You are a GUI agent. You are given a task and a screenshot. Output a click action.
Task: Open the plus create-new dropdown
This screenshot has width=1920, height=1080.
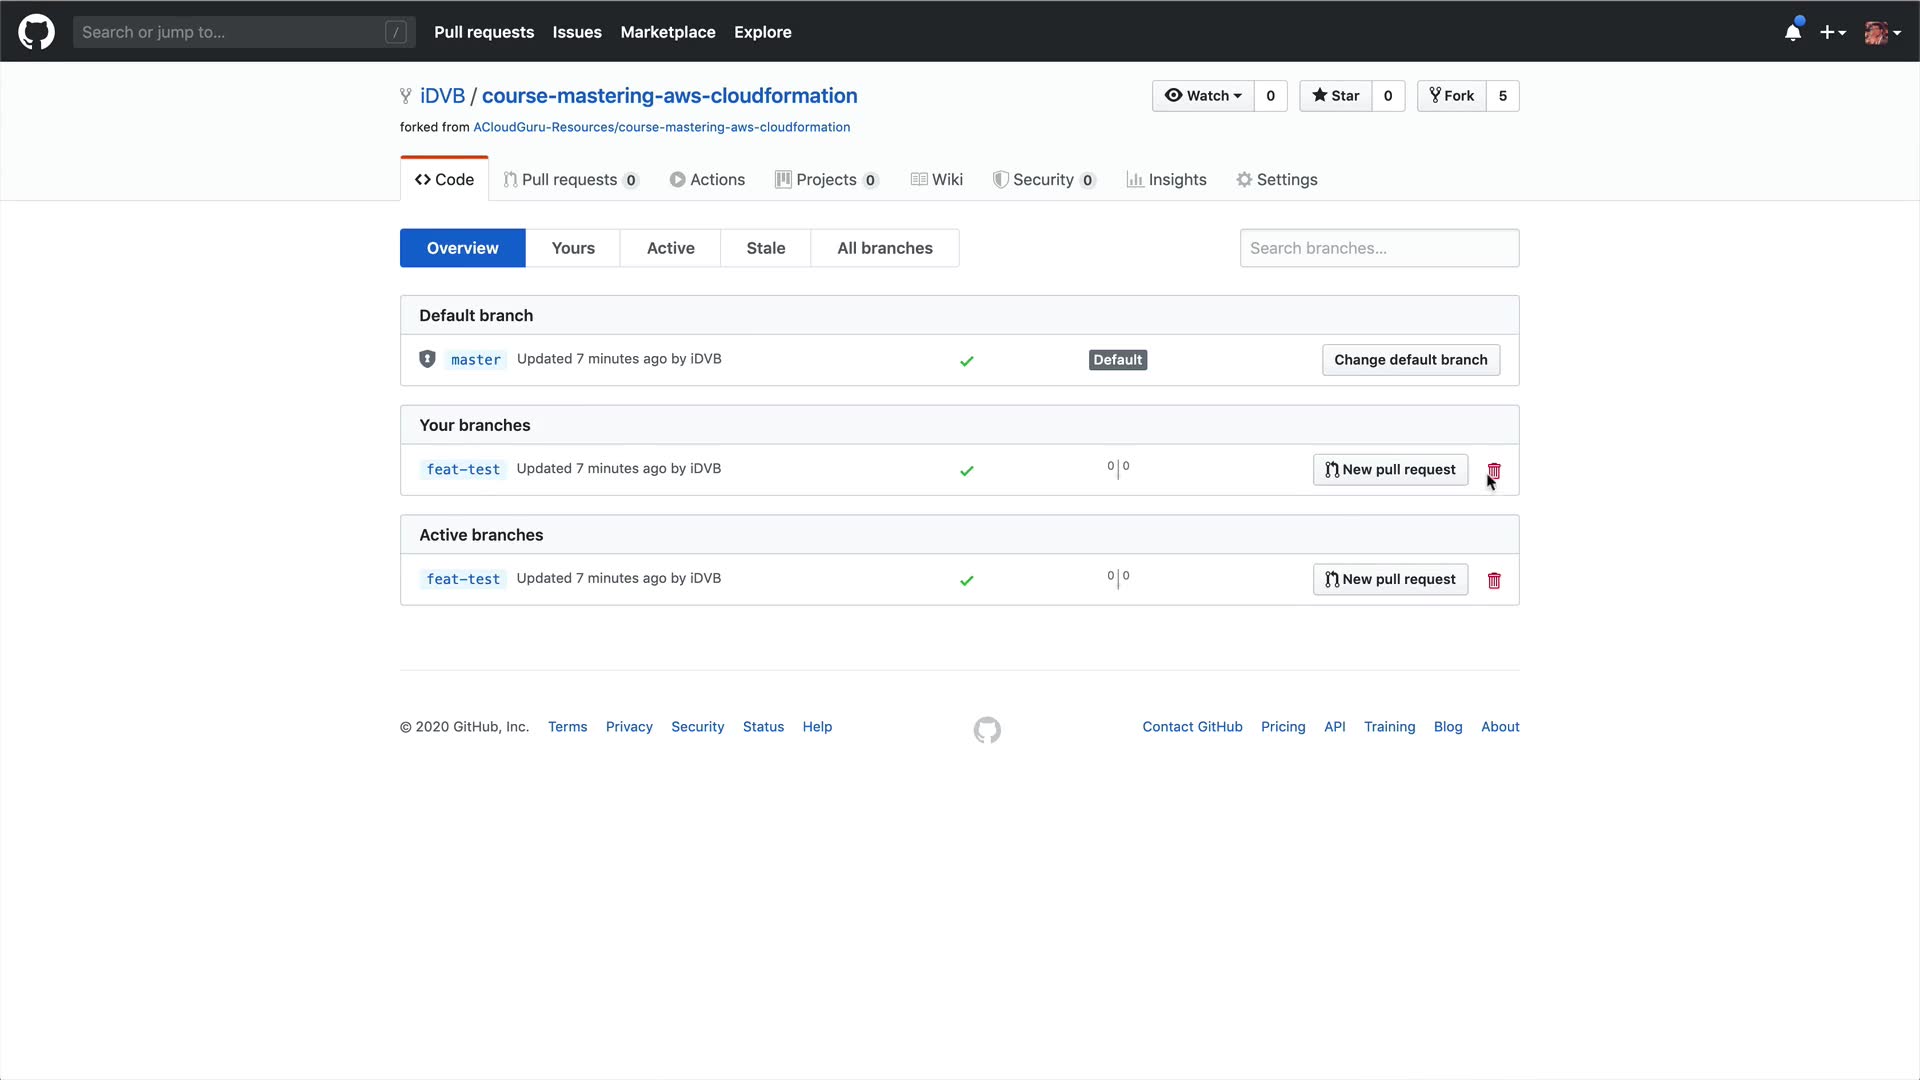(1832, 32)
